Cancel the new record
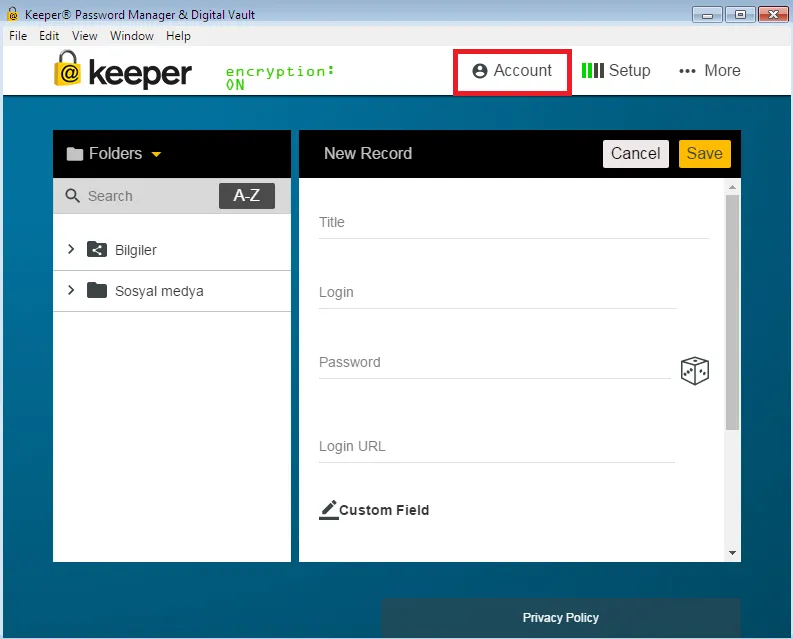 coord(636,153)
